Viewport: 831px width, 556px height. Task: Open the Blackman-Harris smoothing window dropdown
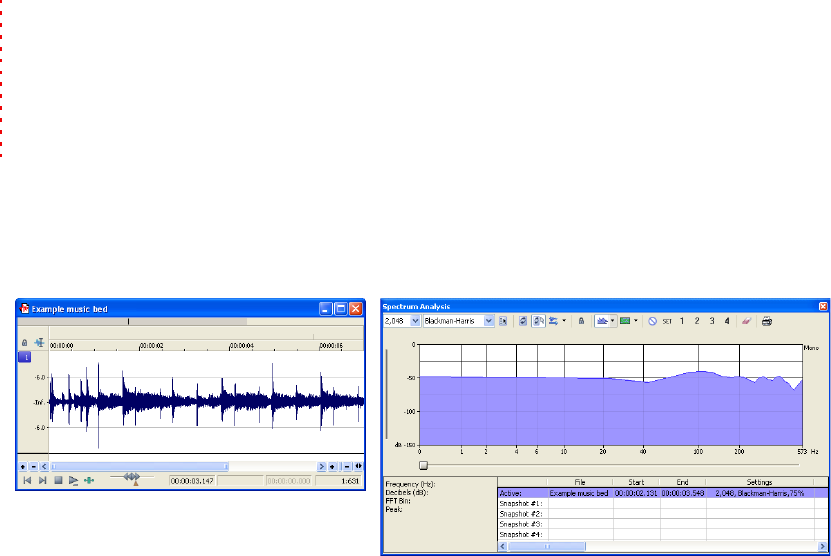click(489, 321)
